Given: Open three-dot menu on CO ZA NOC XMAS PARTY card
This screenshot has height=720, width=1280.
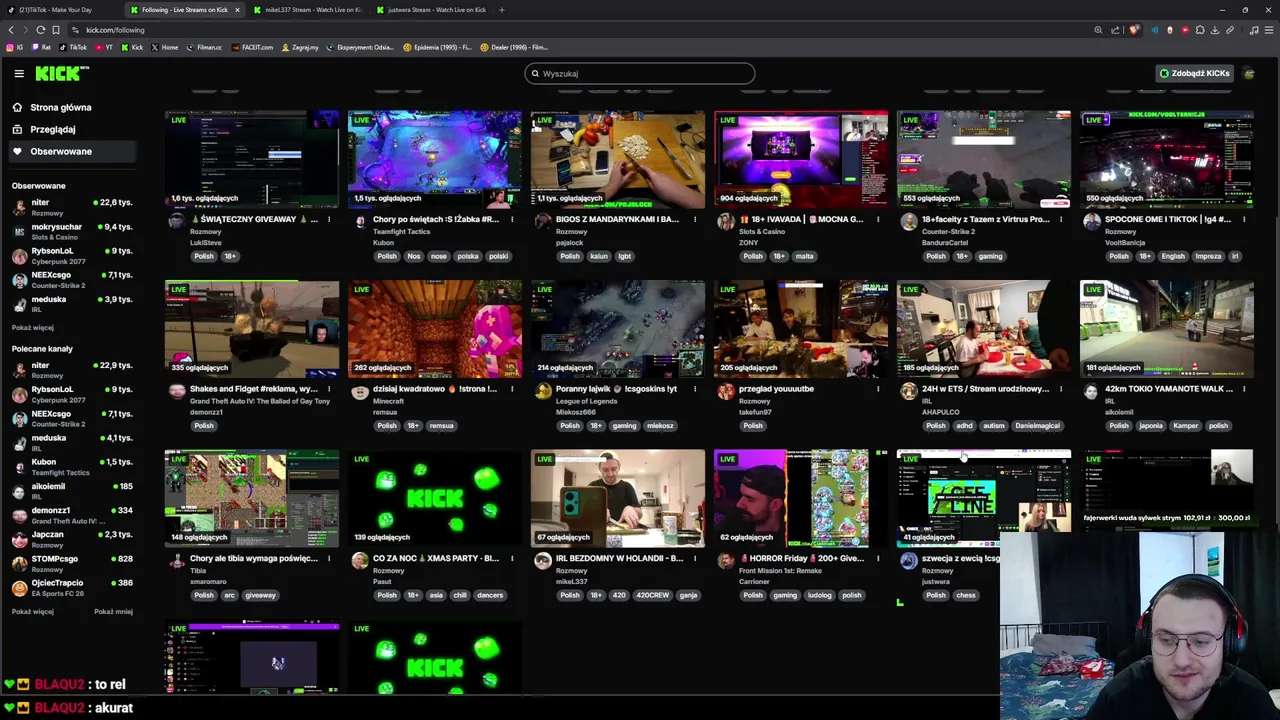Looking at the screenshot, I should pyautogui.click(x=512, y=559).
